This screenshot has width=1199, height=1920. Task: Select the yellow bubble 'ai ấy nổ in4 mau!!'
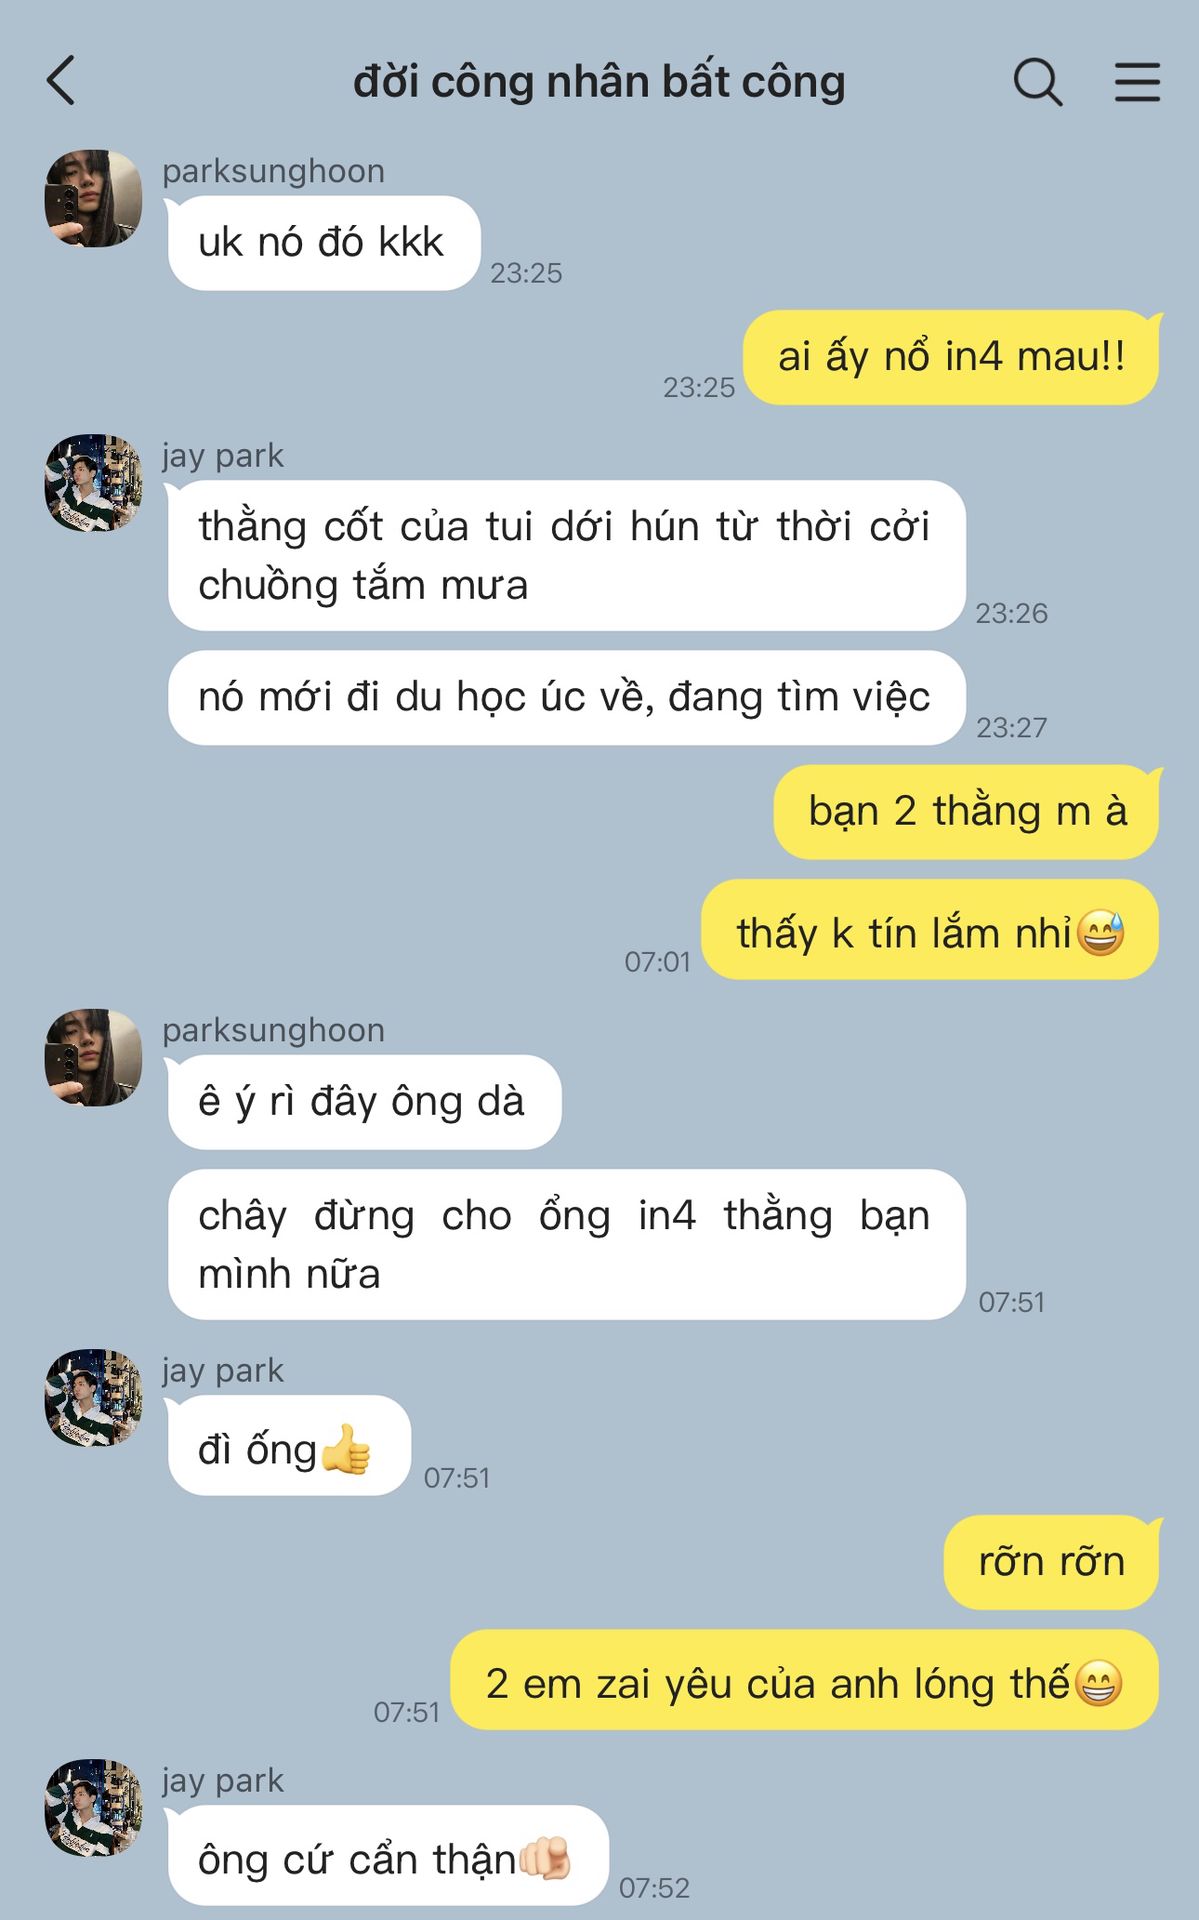951,357
